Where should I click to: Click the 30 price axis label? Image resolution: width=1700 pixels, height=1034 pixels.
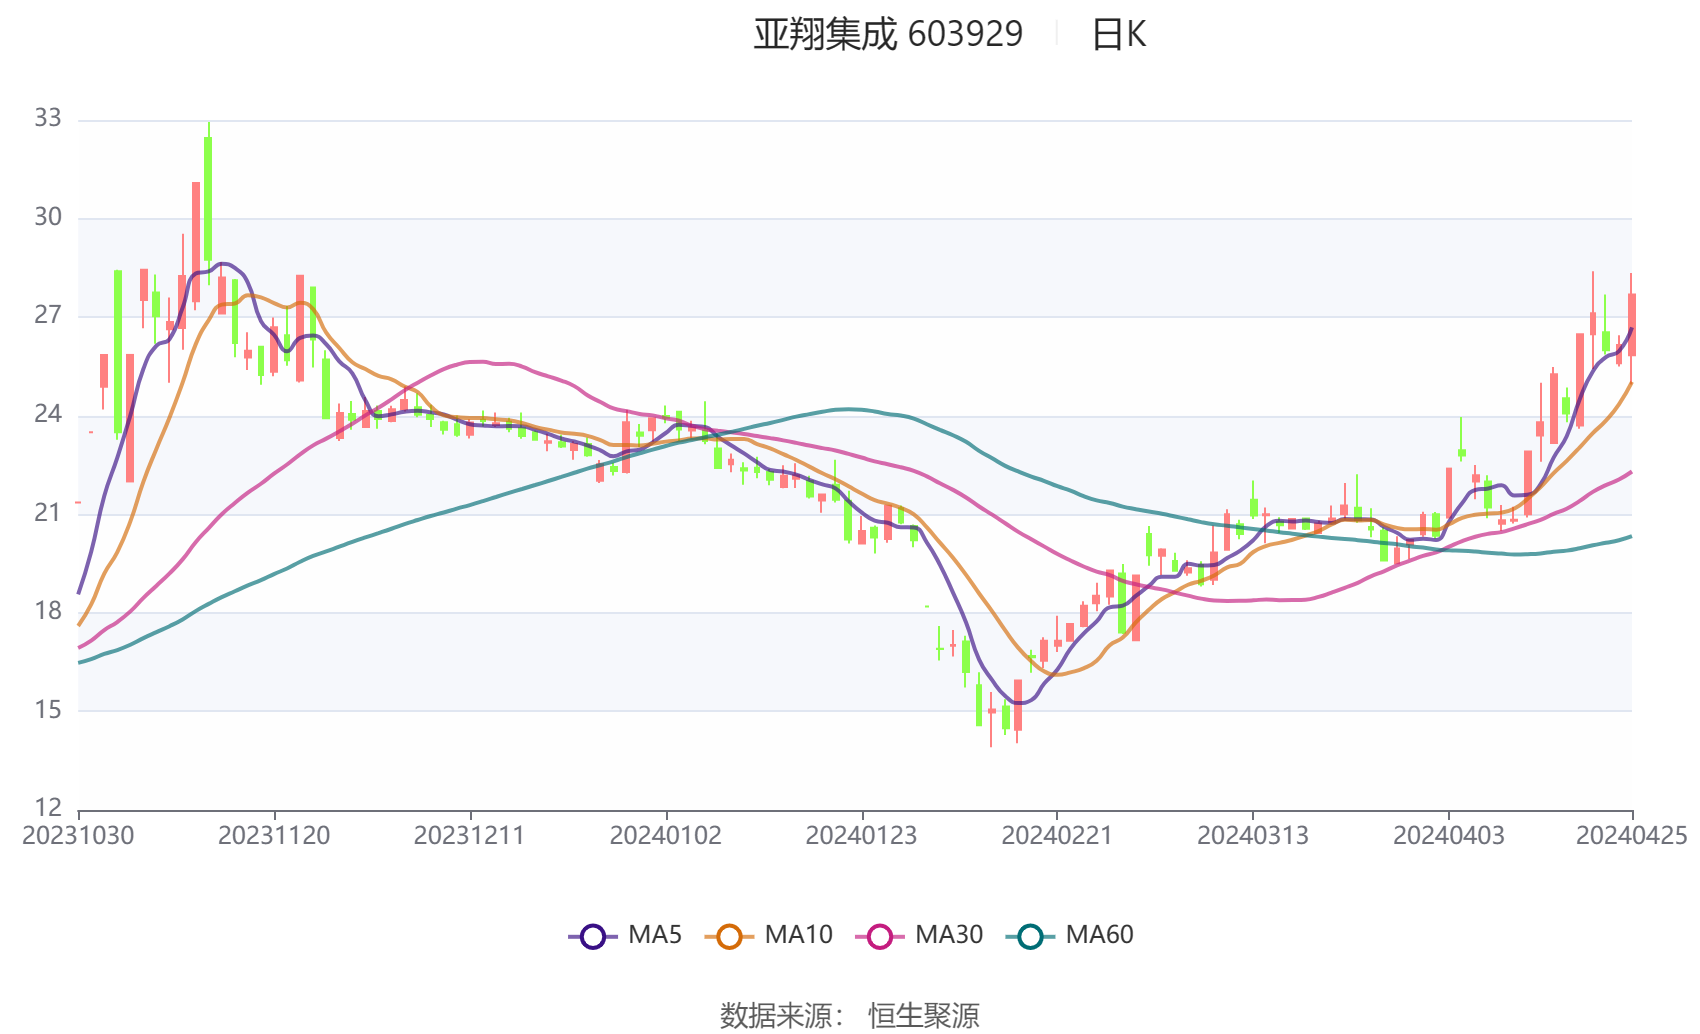click(48, 218)
